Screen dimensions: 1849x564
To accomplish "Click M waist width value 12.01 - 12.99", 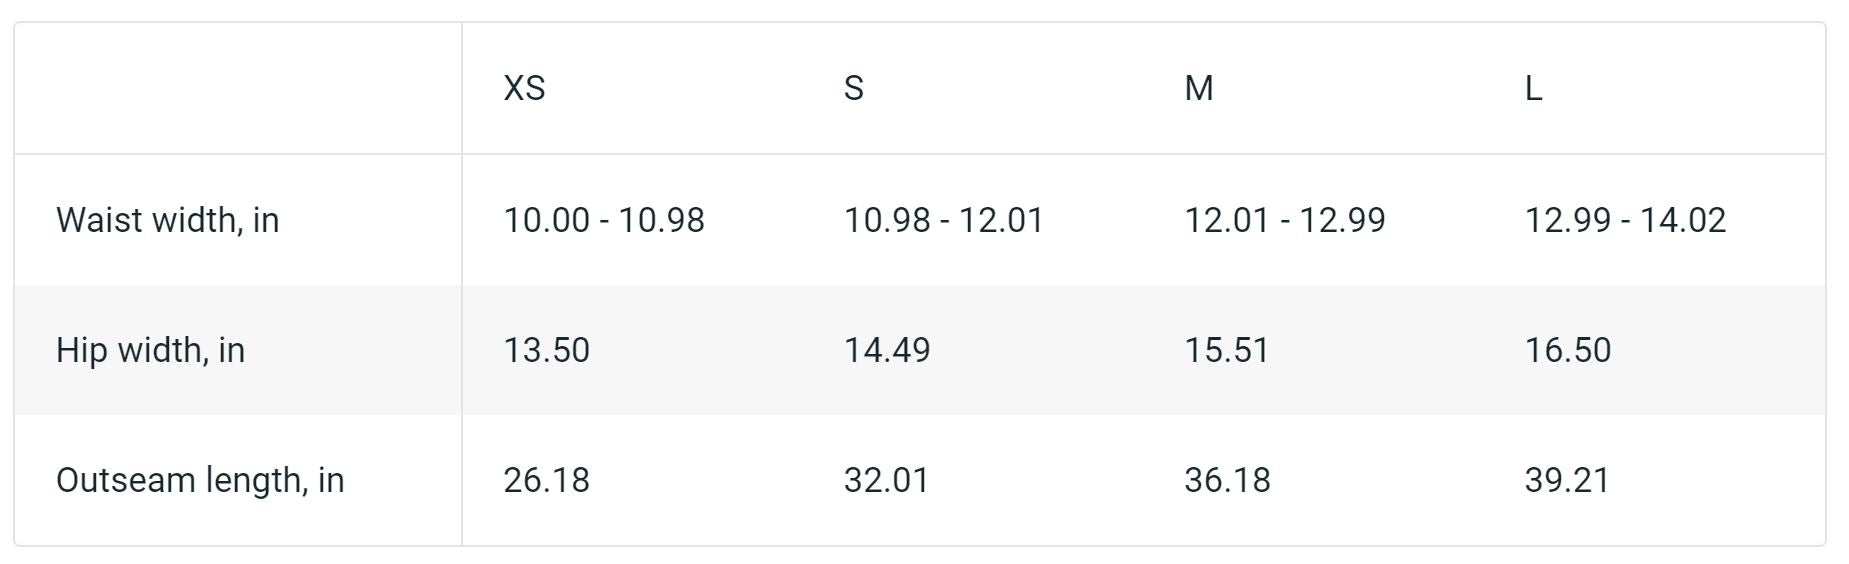I will 1285,220.
